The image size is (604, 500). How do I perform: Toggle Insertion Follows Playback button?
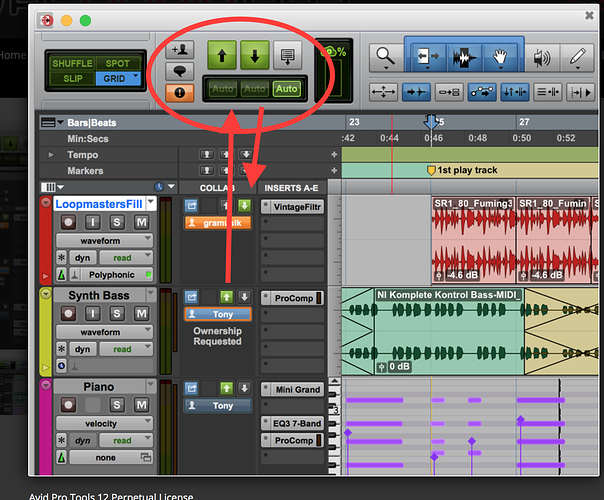581,92
